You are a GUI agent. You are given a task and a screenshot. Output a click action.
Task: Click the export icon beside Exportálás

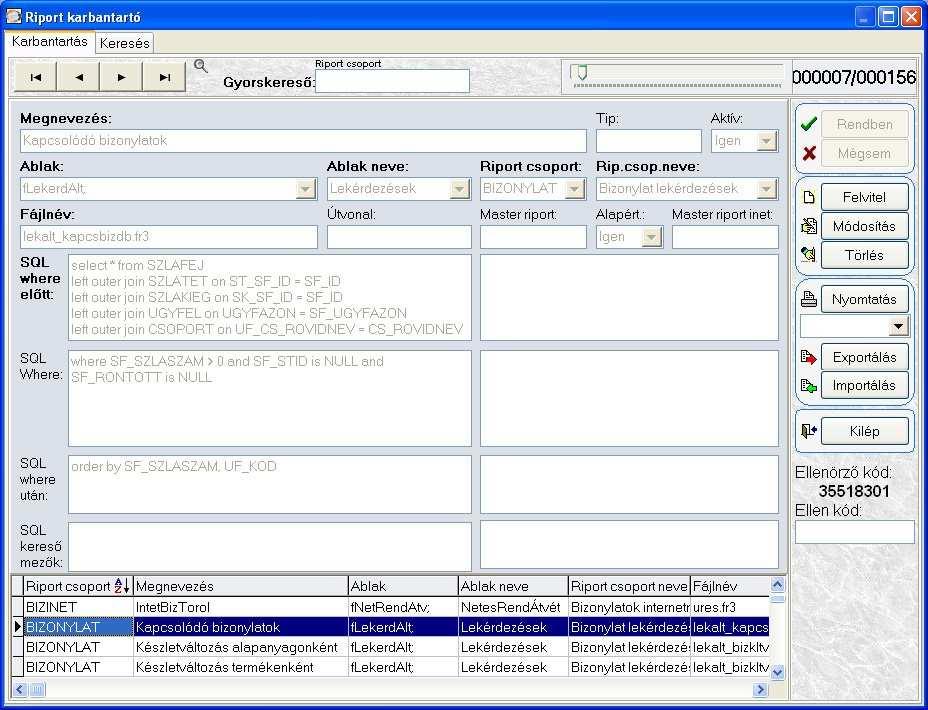coord(808,357)
